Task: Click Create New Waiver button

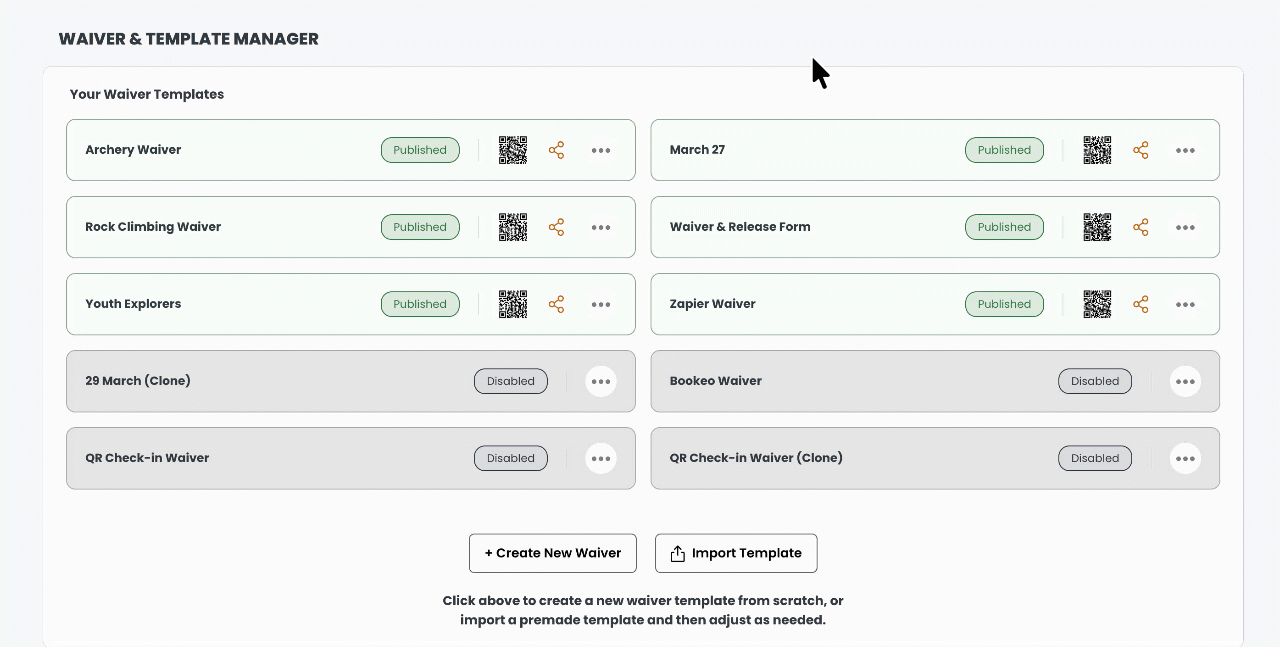Action: (x=553, y=553)
